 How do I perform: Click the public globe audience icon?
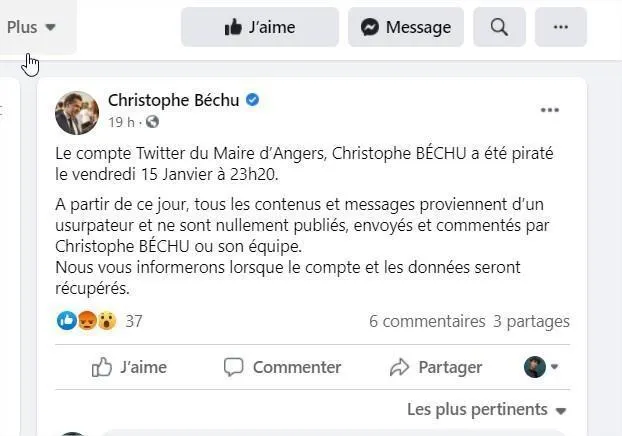152,122
